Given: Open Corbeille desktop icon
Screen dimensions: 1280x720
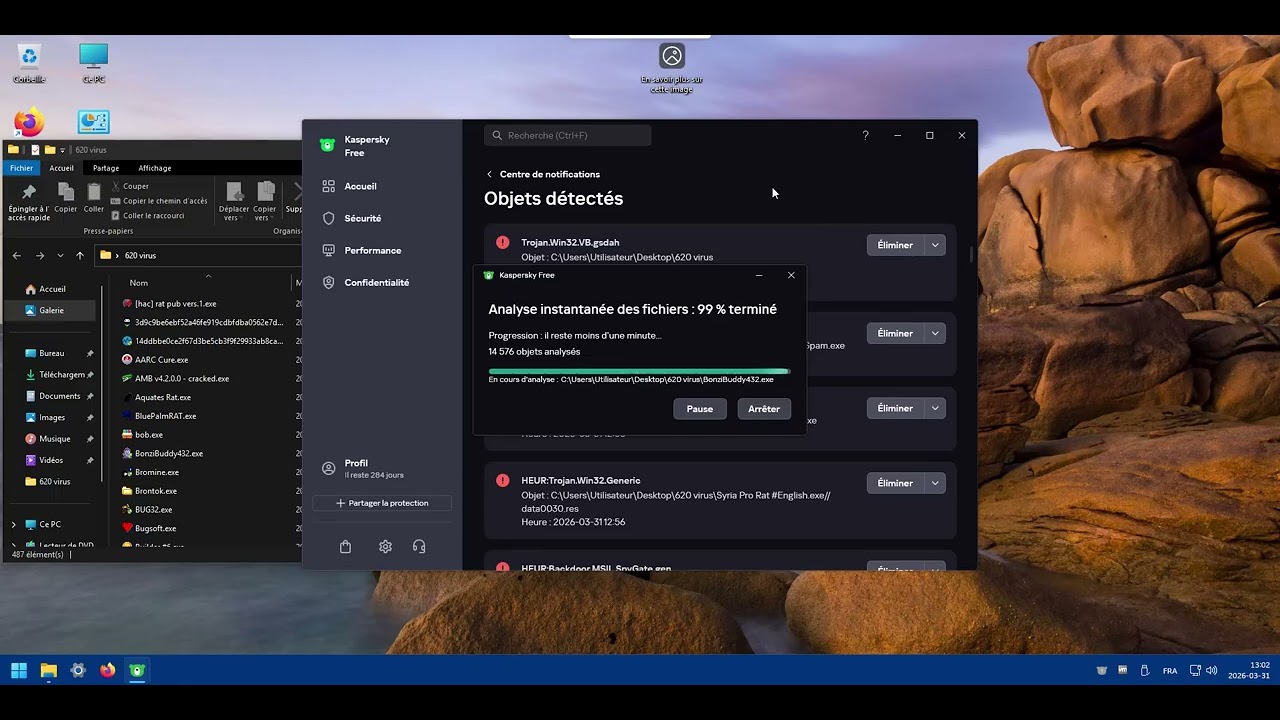Looking at the screenshot, I should [29, 63].
